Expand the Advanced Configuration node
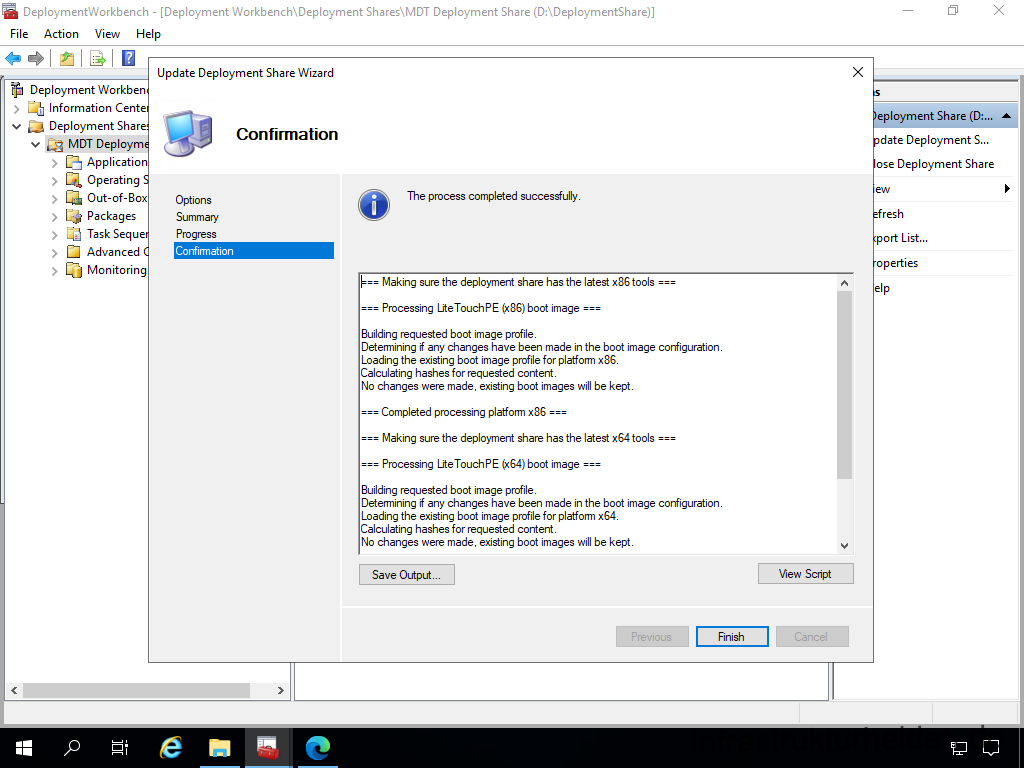Viewport: 1024px width, 768px height. coord(55,253)
